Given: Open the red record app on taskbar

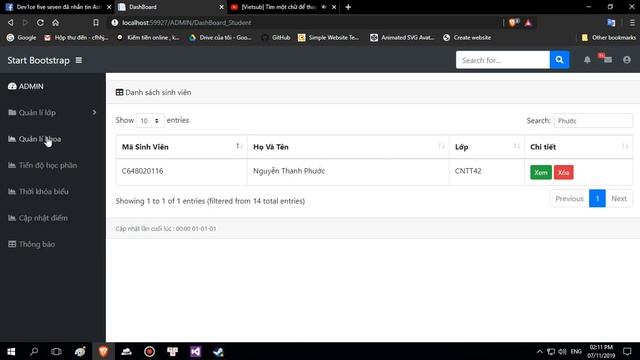Looking at the screenshot, I should (149, 351).
